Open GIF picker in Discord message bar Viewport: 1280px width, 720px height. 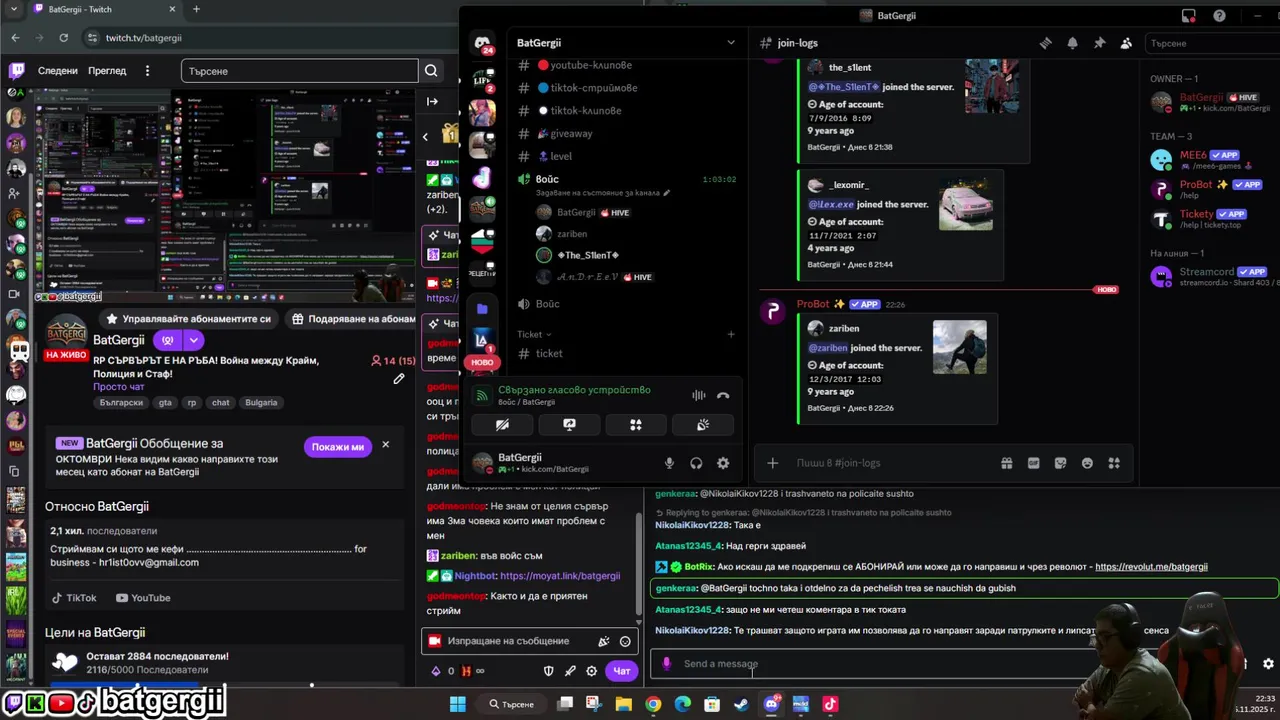pos(1034,463)
